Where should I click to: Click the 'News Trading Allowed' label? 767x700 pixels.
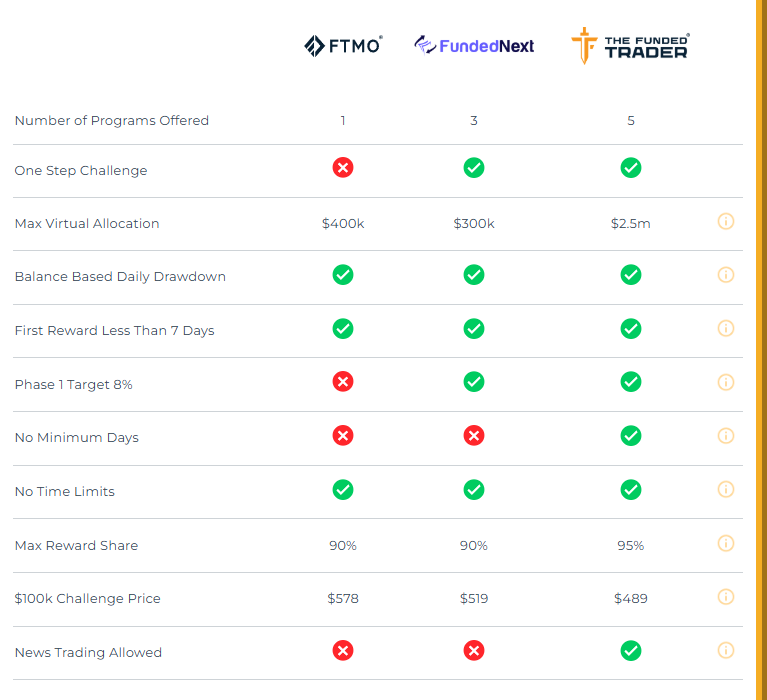pyautogui.click(x=88, y=653)
